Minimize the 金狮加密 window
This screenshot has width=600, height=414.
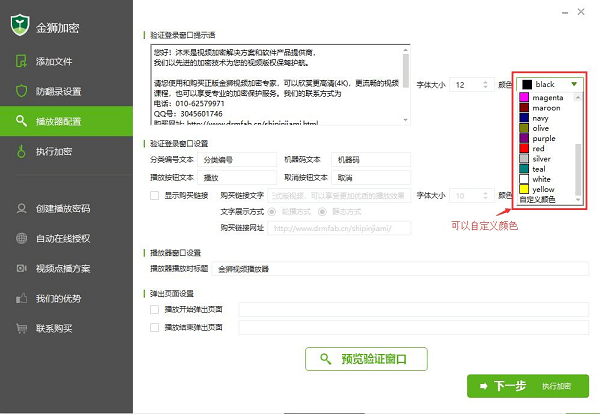point(565,13)
